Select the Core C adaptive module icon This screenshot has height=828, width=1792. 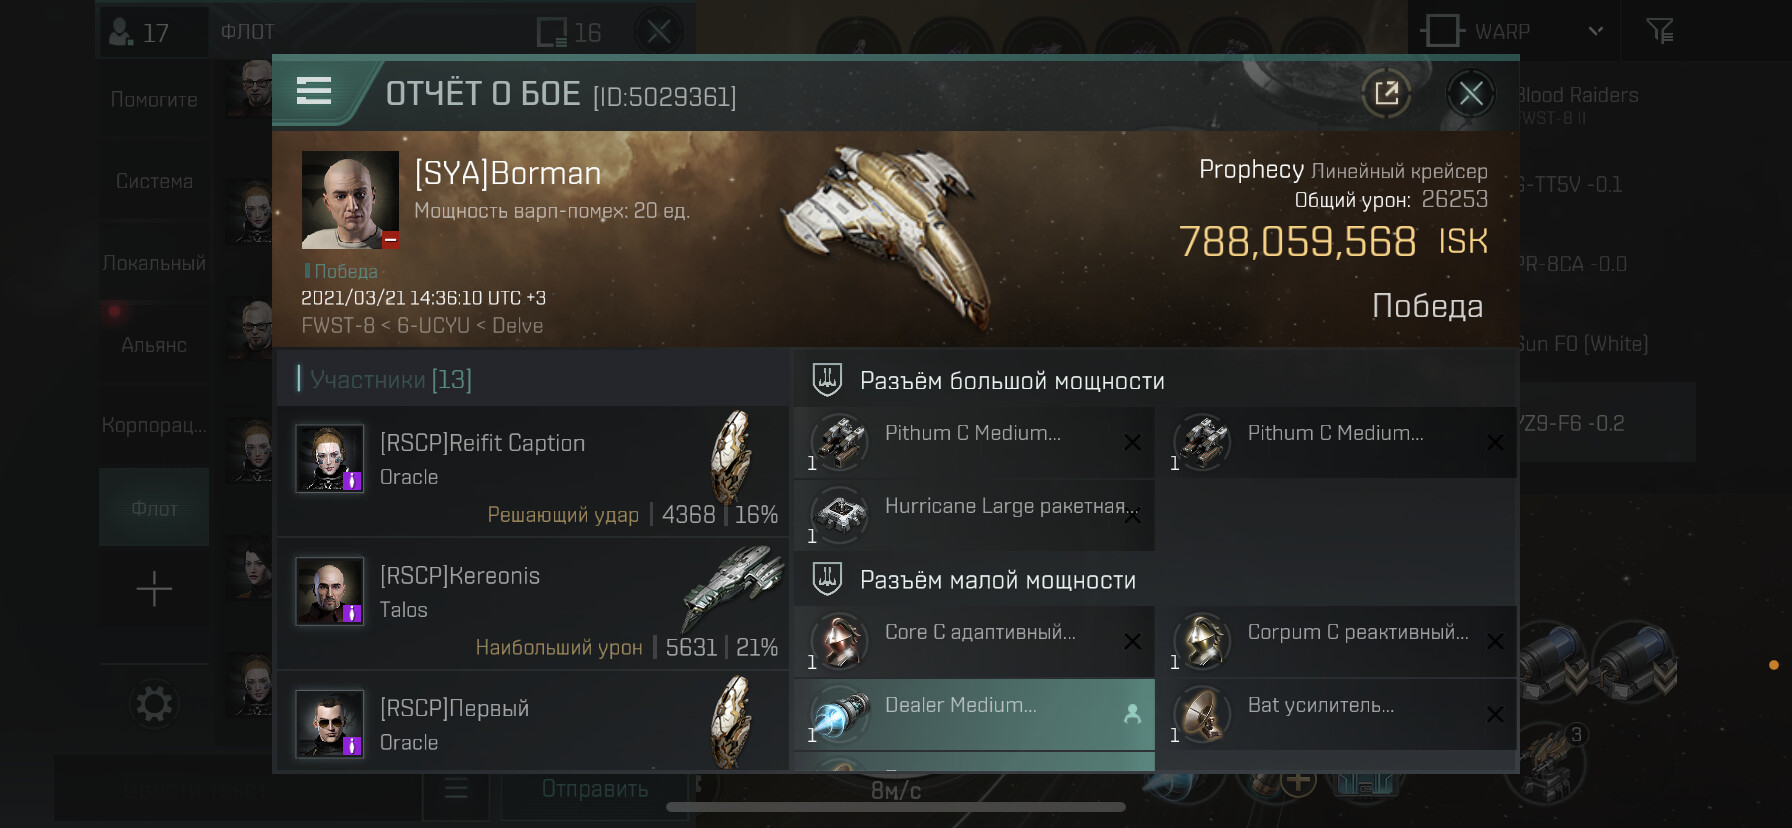pyautogui.click(x=839, y=641)
